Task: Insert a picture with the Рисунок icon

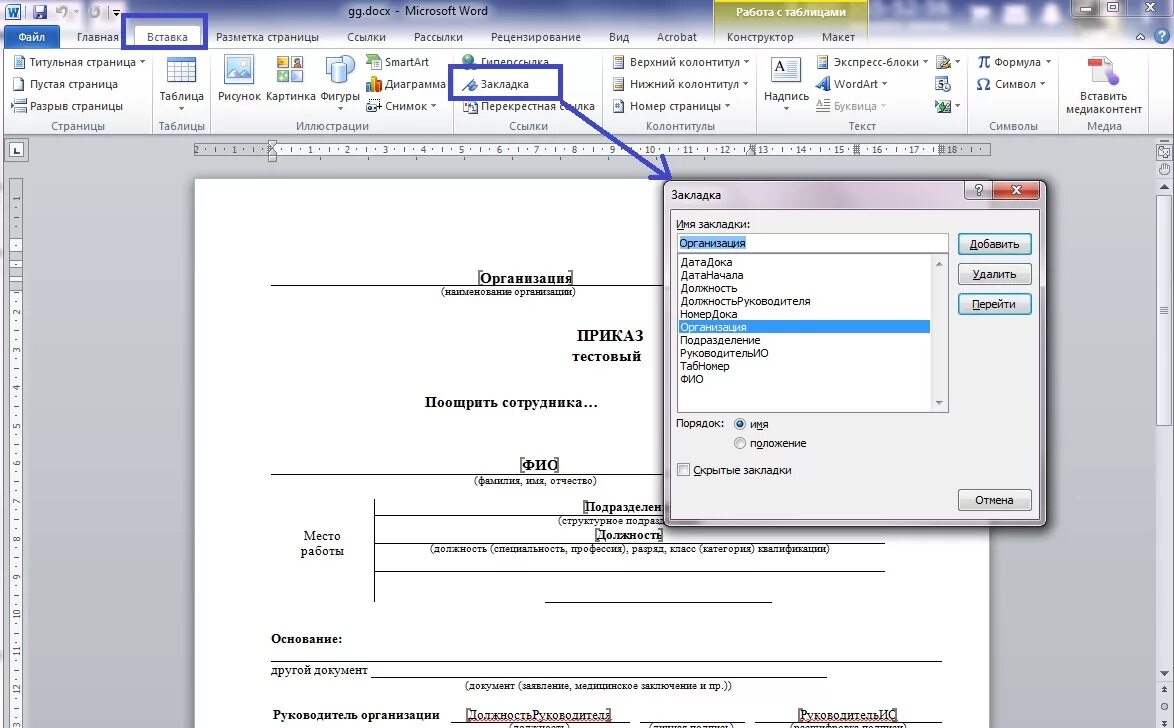Action: coord(239,79)
